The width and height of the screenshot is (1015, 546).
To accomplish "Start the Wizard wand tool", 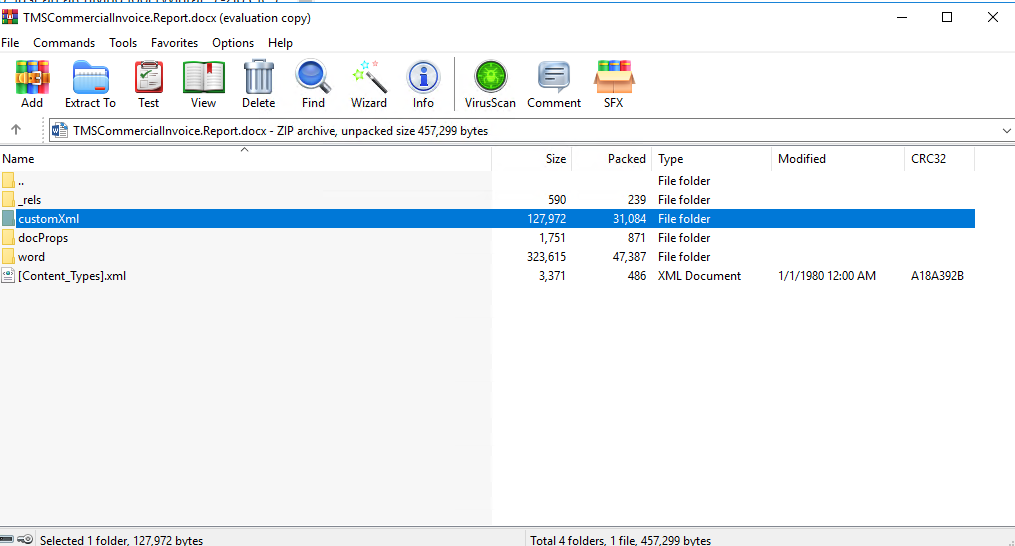I will [x=368, y=84].
